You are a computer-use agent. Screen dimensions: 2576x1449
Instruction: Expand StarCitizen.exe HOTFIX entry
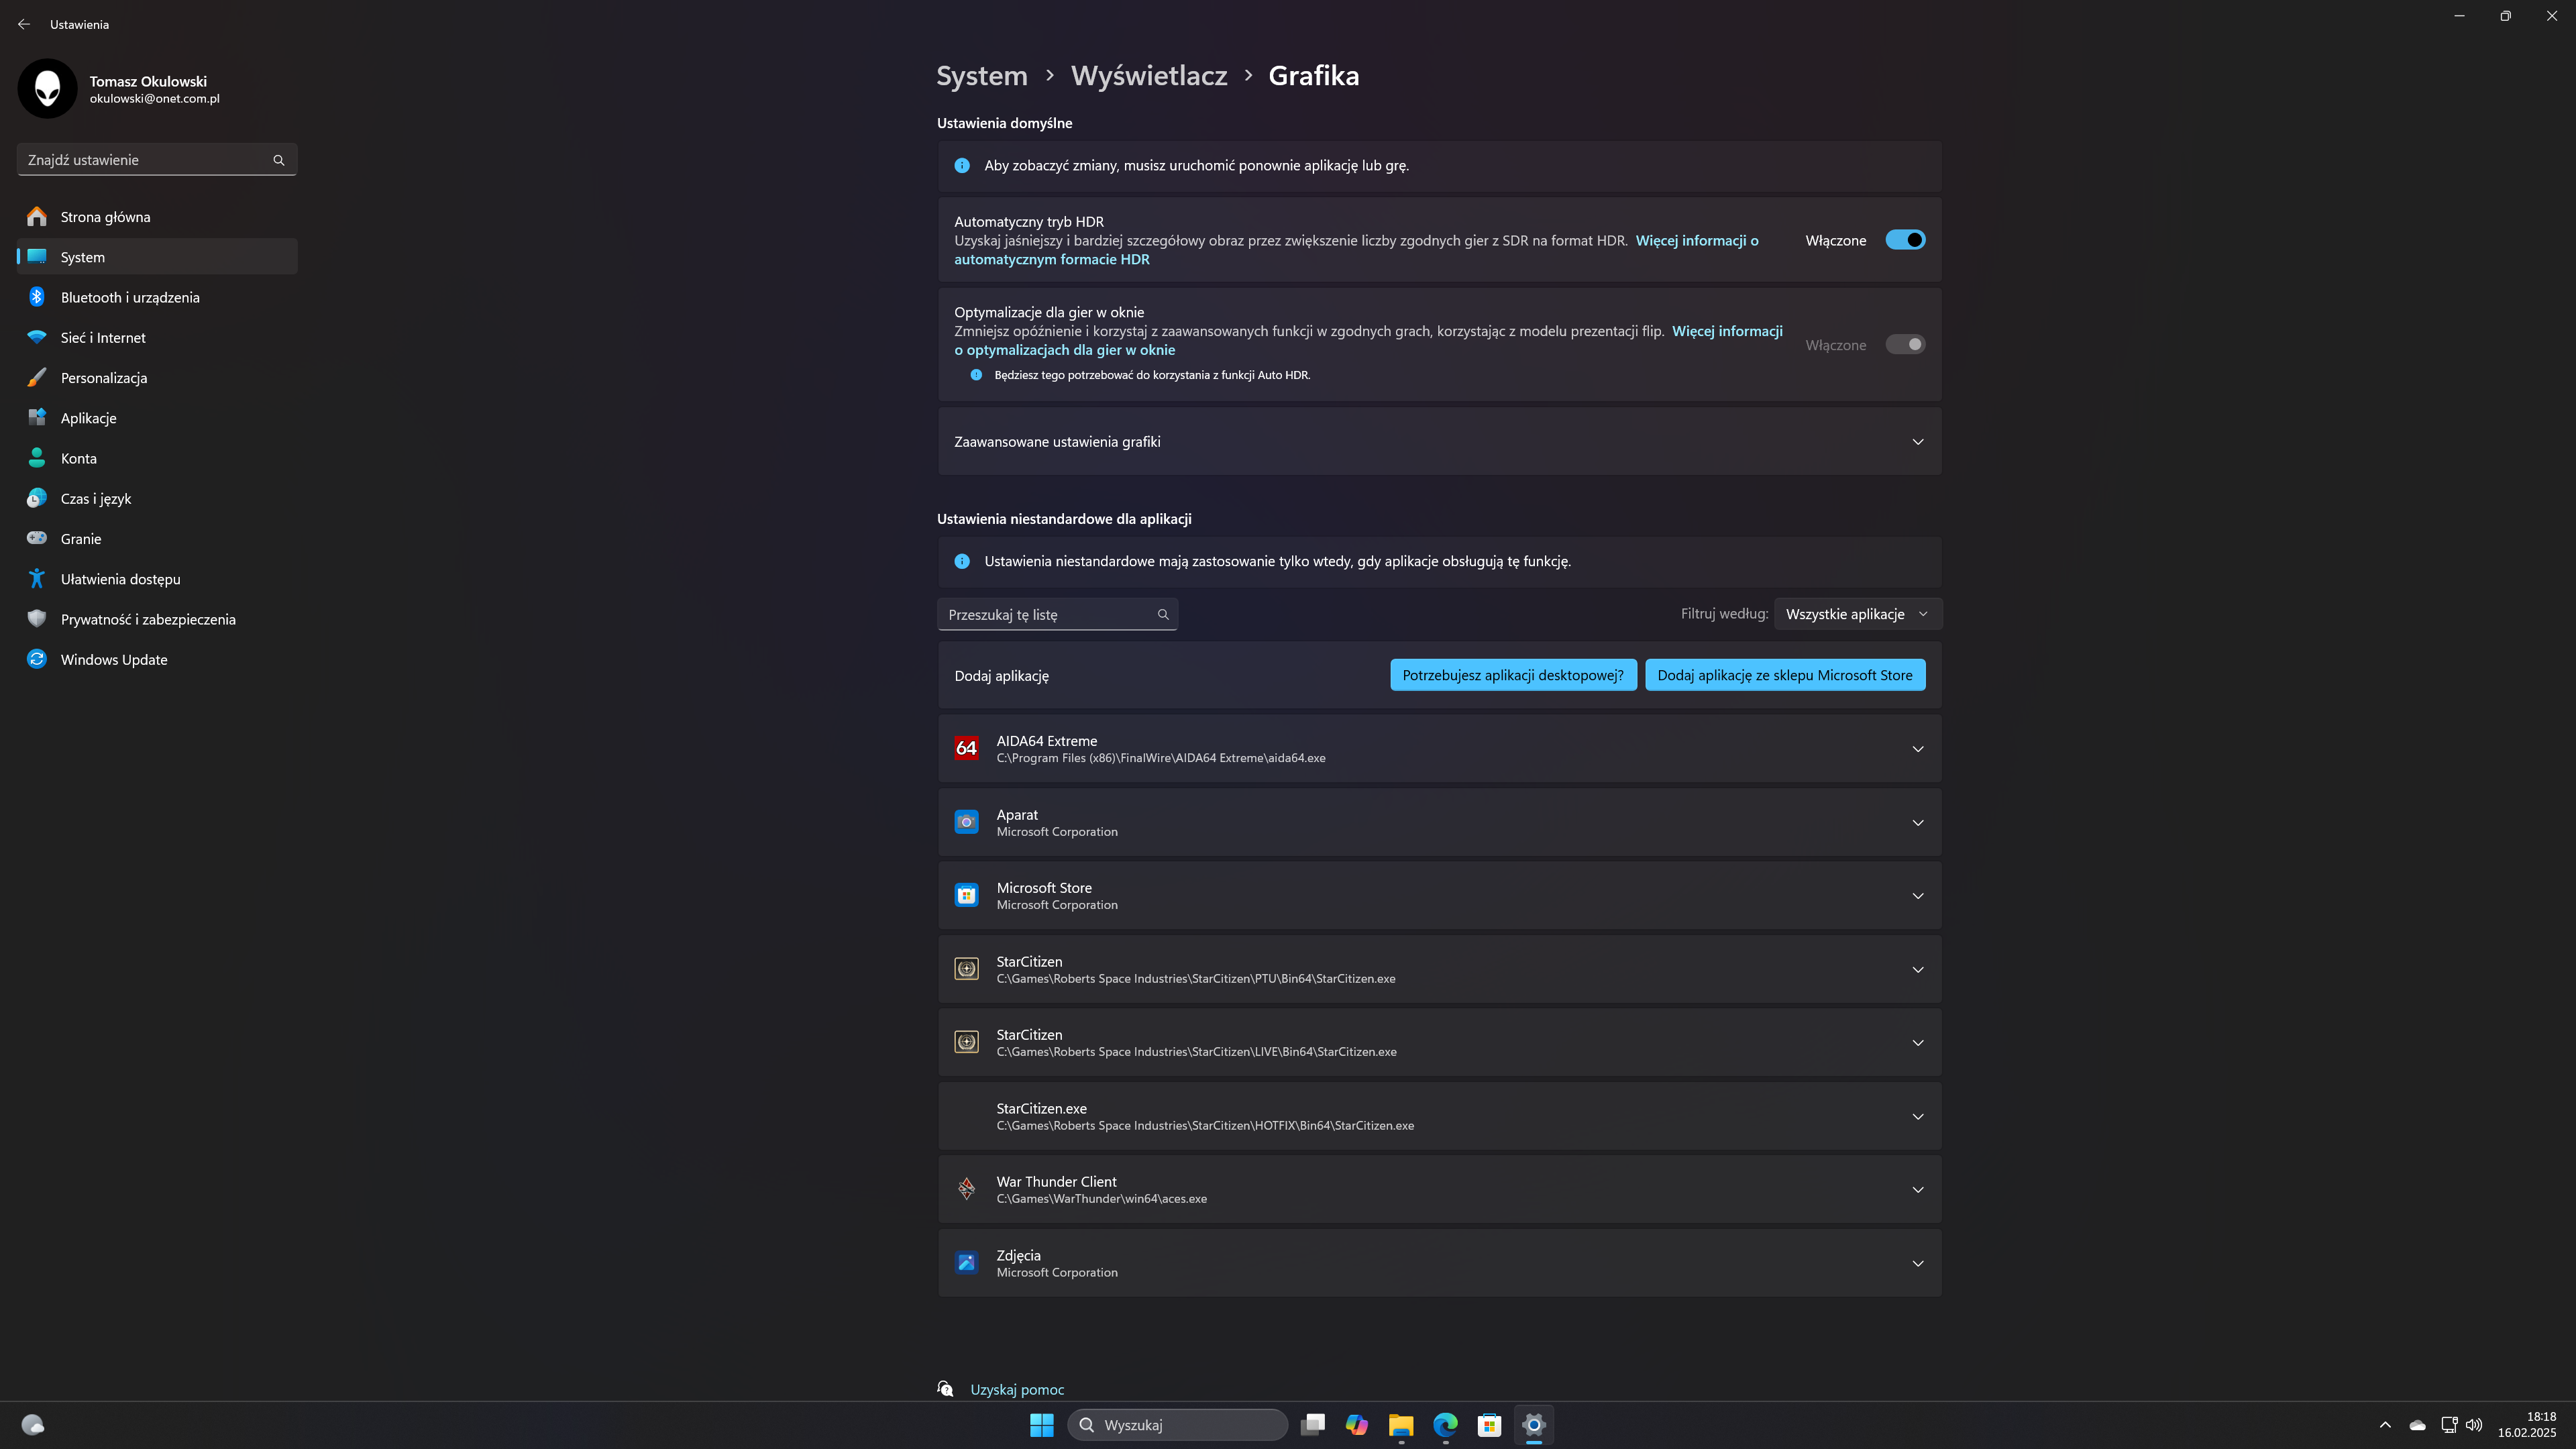tap(1917, 1116)
